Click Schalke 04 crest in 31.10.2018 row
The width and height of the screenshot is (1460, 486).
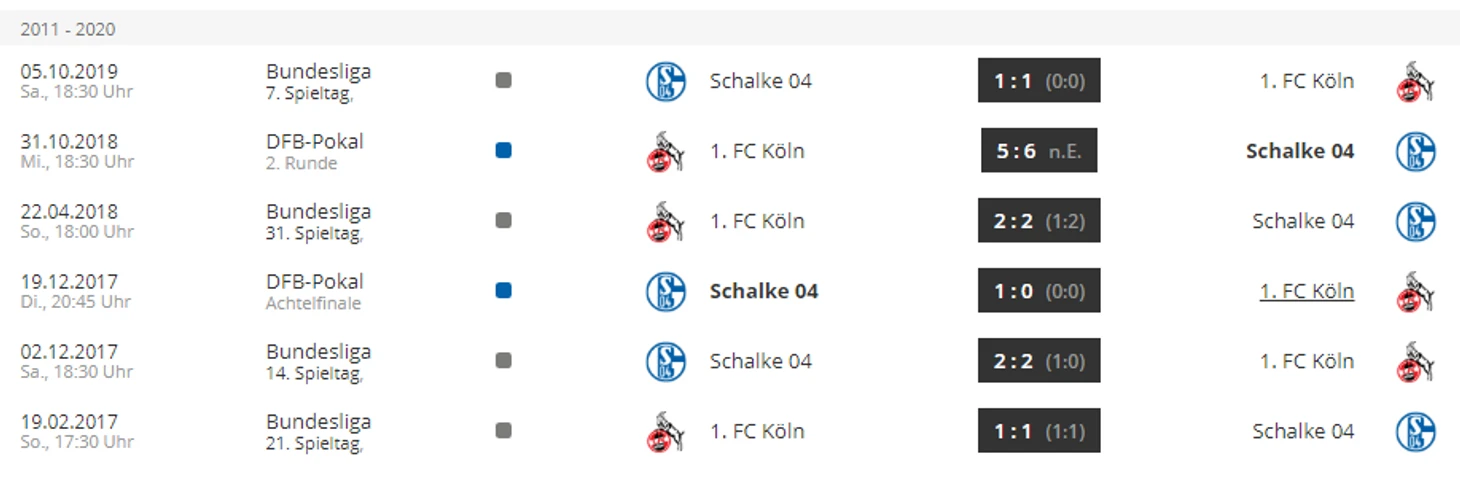pos(1415,151)
